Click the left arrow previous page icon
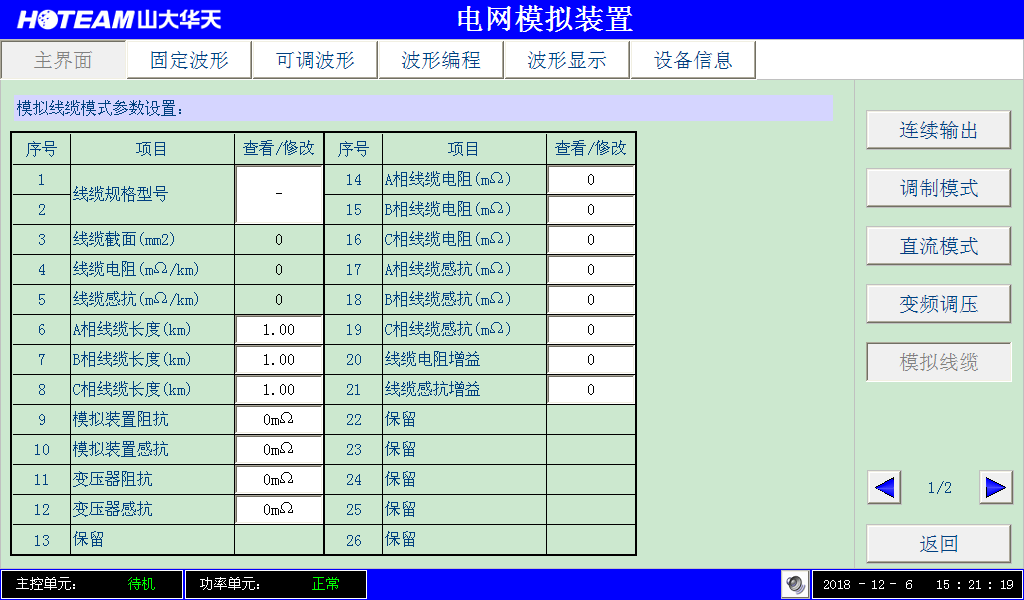Viewport: 1024px width, 600px height. click(884, 487)
